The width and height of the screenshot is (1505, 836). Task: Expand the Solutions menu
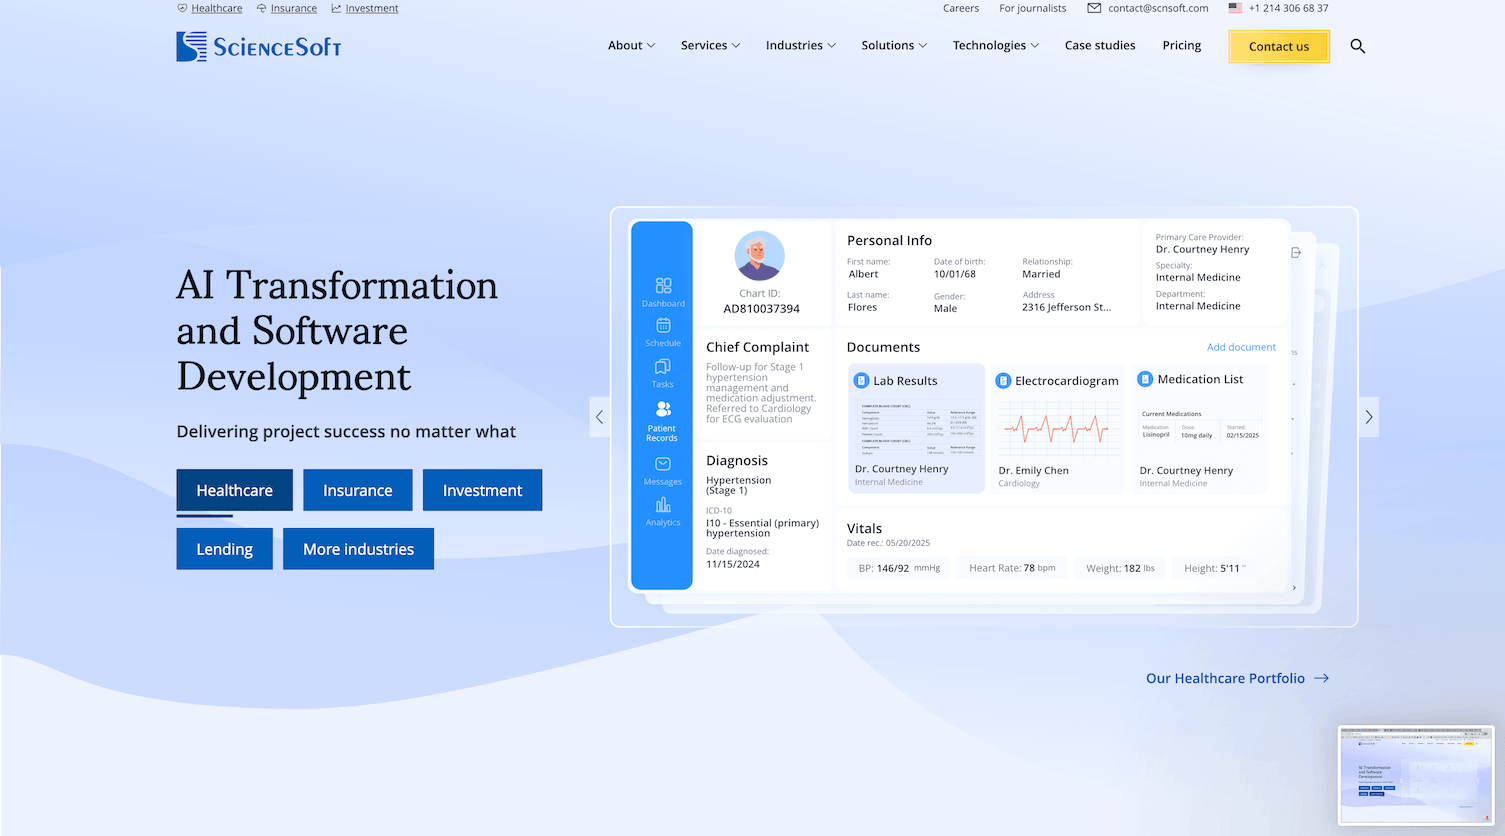point(895,46)
